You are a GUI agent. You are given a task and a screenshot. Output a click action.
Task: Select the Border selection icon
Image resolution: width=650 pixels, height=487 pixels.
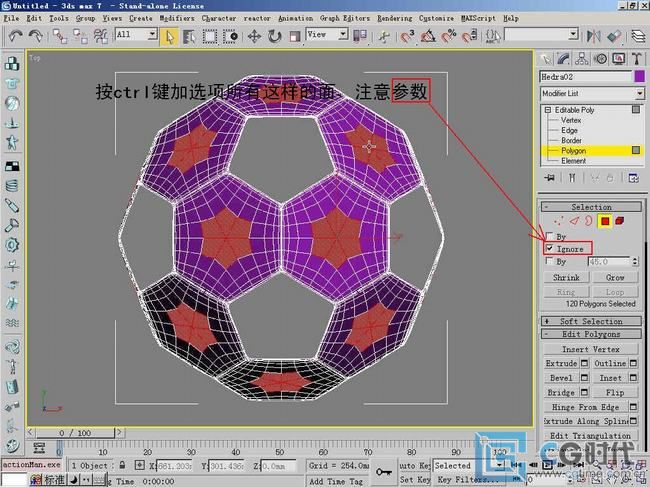pos(588,221)
